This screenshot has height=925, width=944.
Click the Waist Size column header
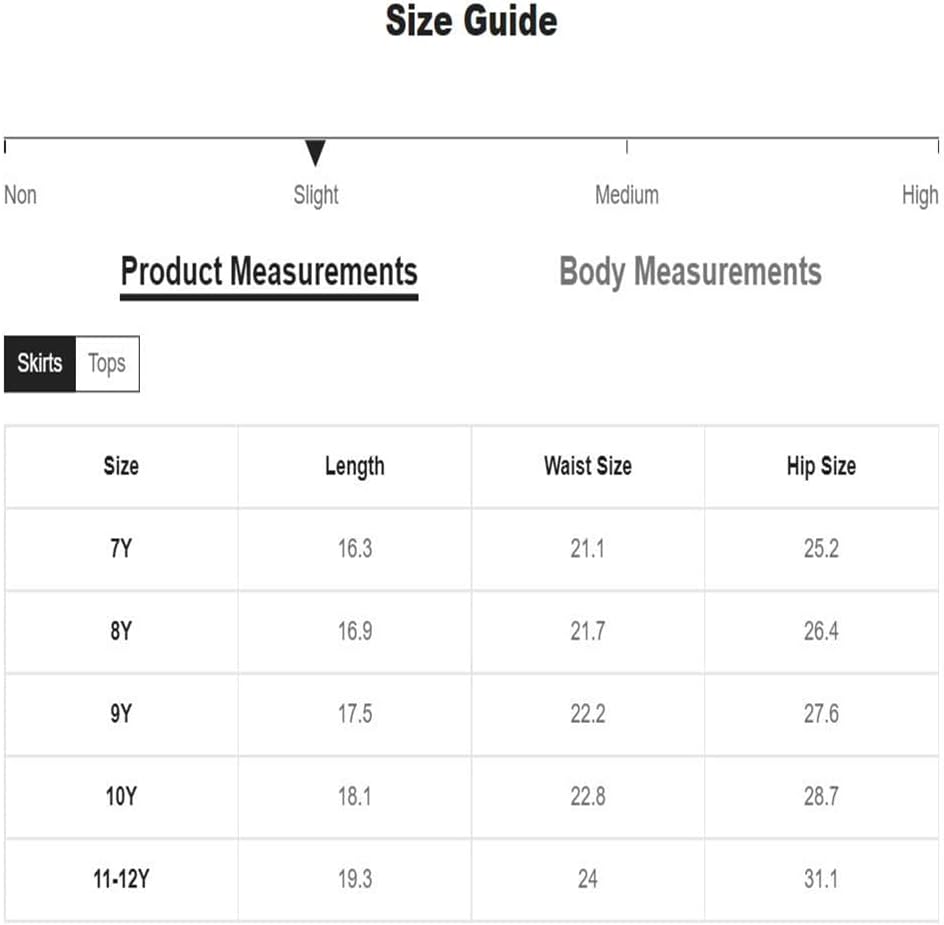click(587, 466)
